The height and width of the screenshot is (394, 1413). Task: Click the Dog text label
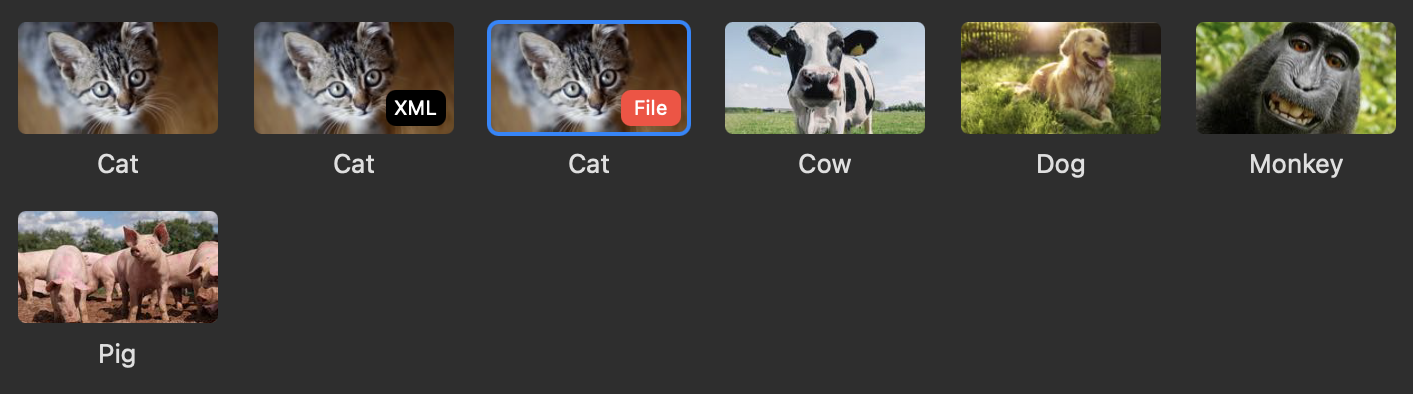pos(1061,164)
